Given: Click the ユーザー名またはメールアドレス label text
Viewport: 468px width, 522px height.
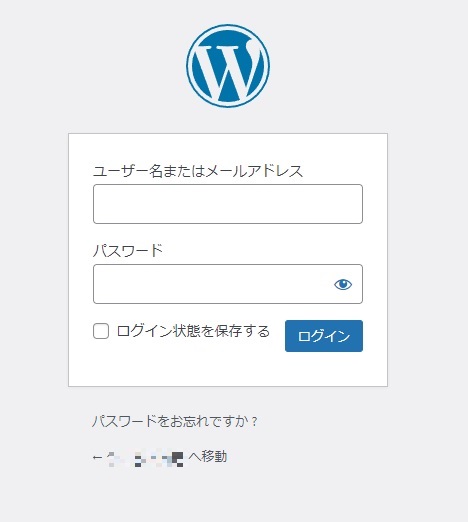Looking at the screenshot, I should tap(198, 171).
